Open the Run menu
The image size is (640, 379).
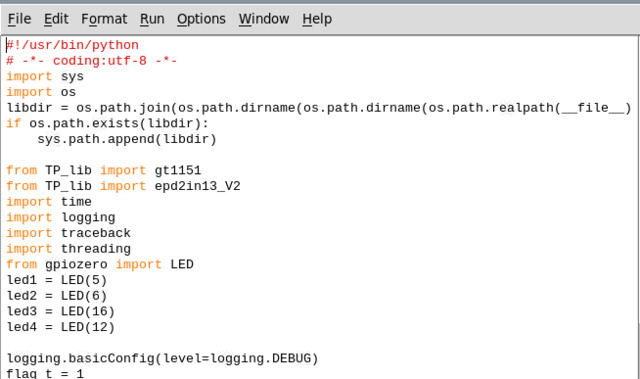[x=152, y=19]
